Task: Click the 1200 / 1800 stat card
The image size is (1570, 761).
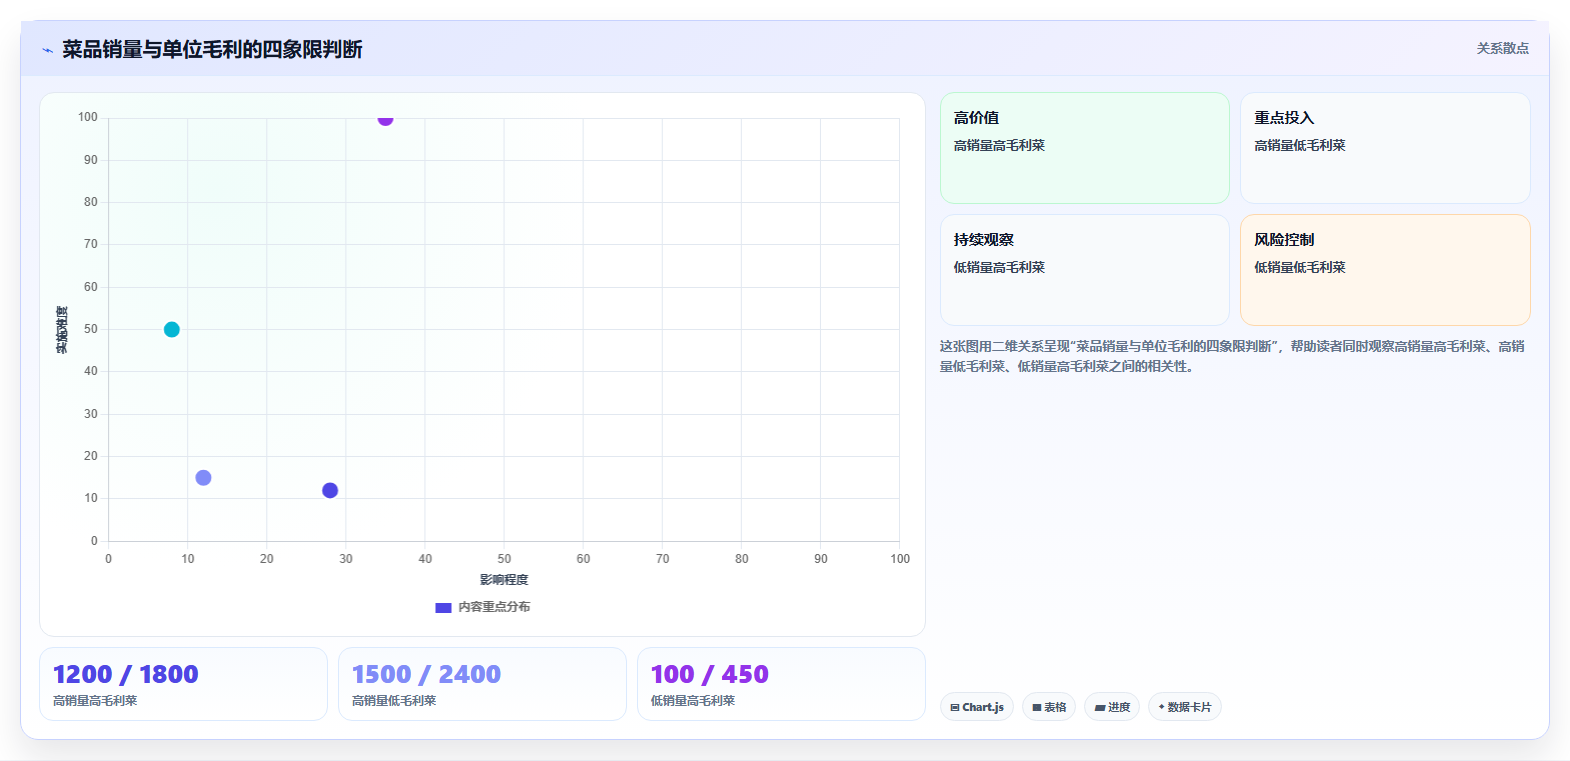Action: [183, 684]
